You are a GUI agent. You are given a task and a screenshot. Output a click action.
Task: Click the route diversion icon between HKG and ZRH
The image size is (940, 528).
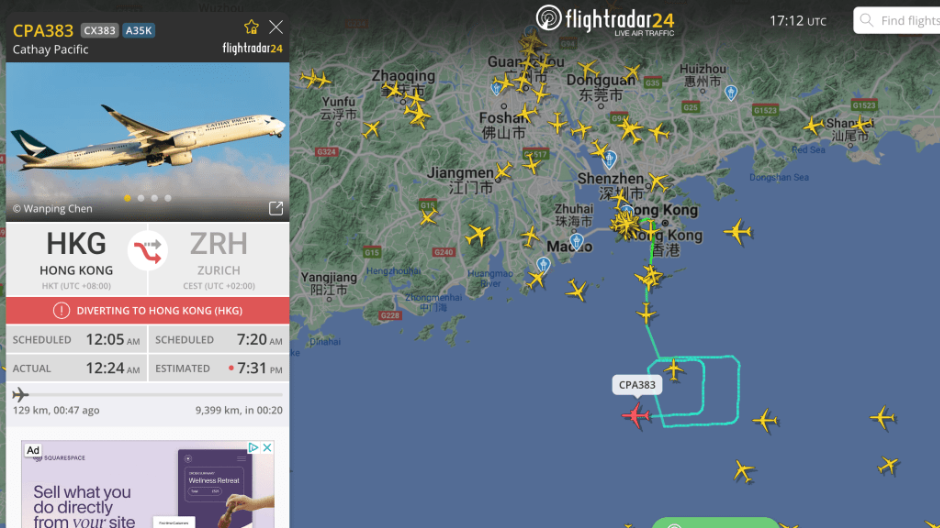pyautogui.click(x=147, y=251)
